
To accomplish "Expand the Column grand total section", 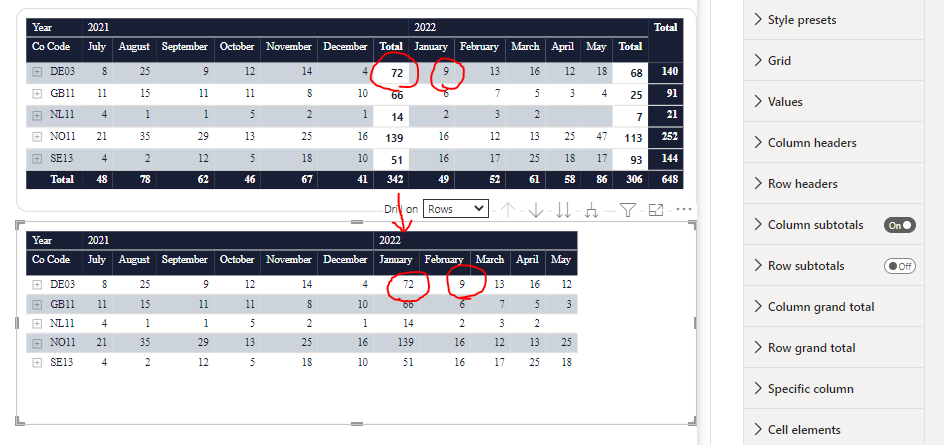I will pos(833,307).
